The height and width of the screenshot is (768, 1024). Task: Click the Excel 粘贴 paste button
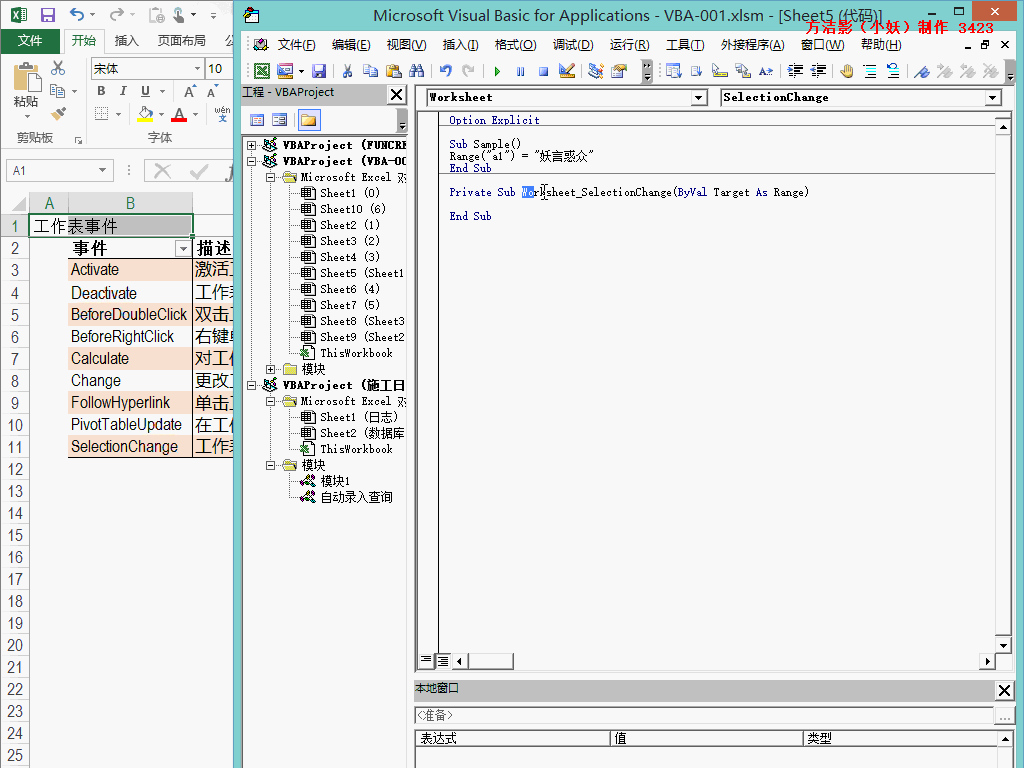(26, 90)
